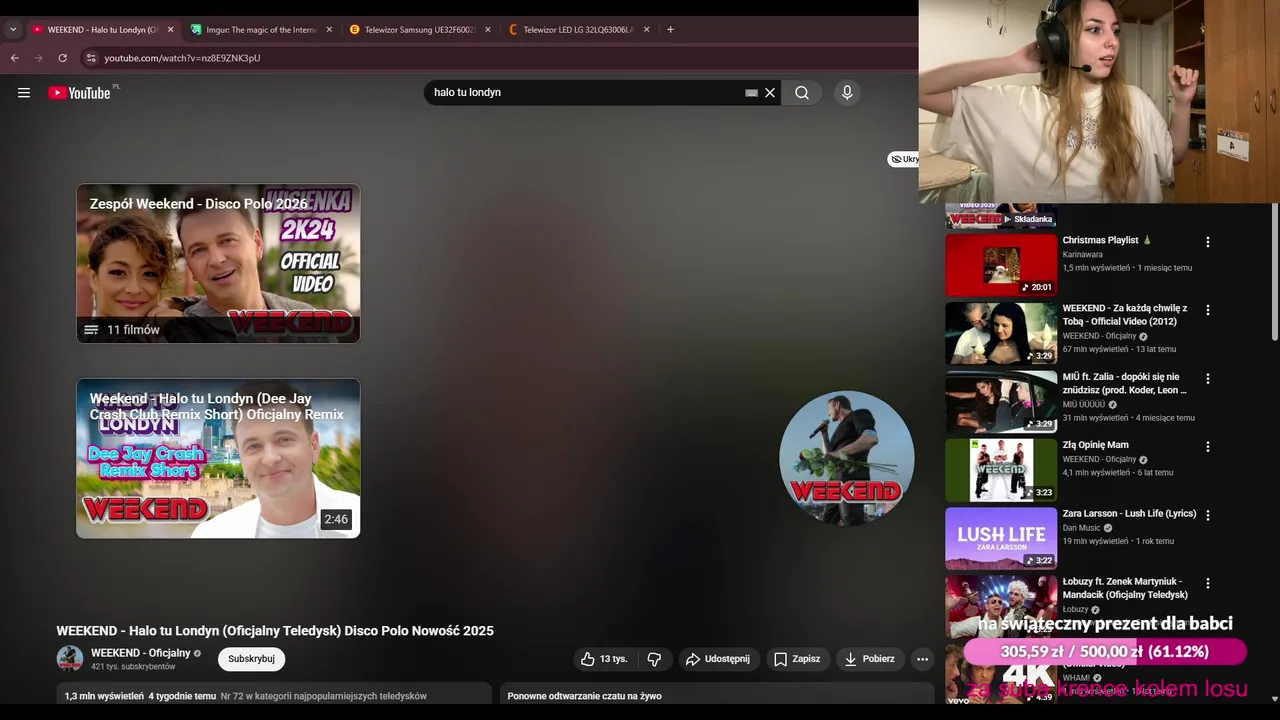Save video with Zapisz button
Viewport: 1280px width, 720px height.
pos(797,659)
